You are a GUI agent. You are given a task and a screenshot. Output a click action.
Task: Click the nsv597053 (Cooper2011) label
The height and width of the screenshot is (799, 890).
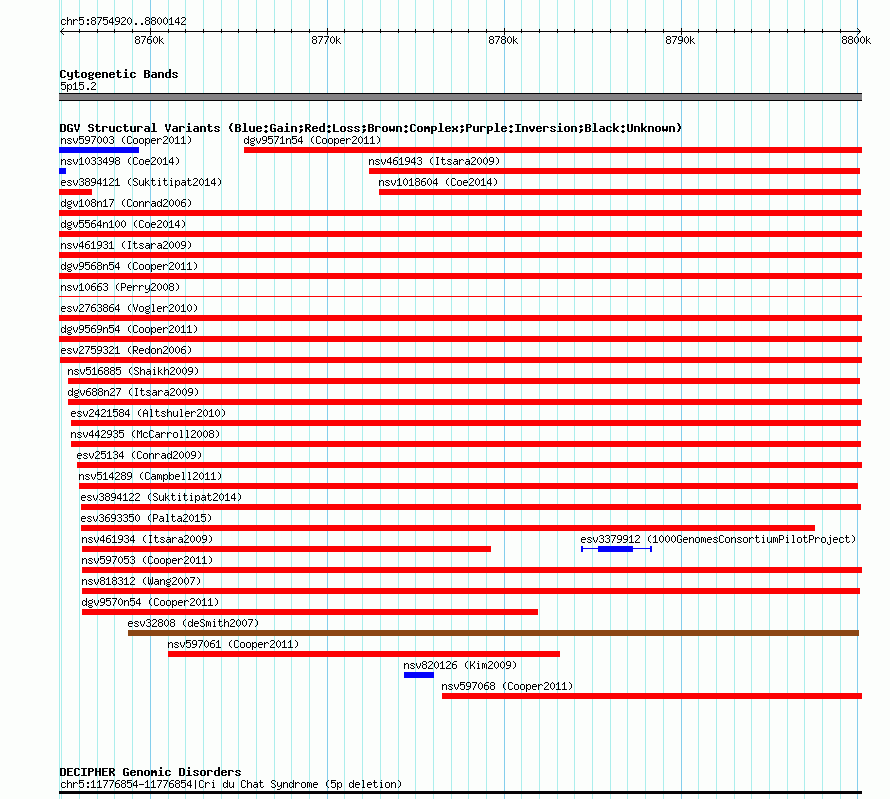147,560
